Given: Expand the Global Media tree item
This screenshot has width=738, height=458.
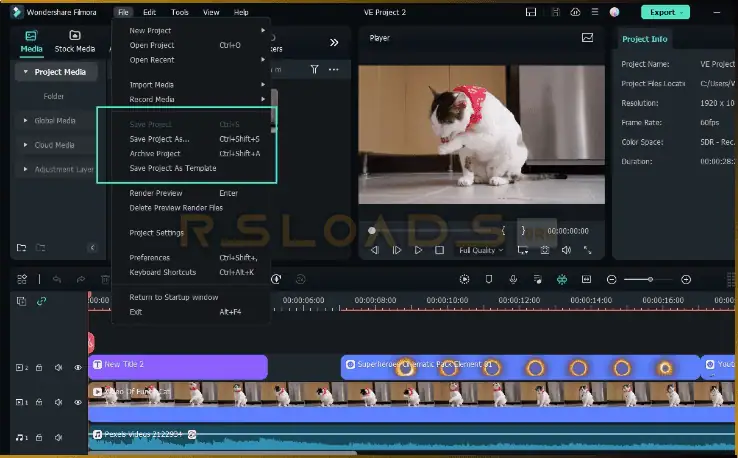Looking at the screenshot, I should click(26, 121).
